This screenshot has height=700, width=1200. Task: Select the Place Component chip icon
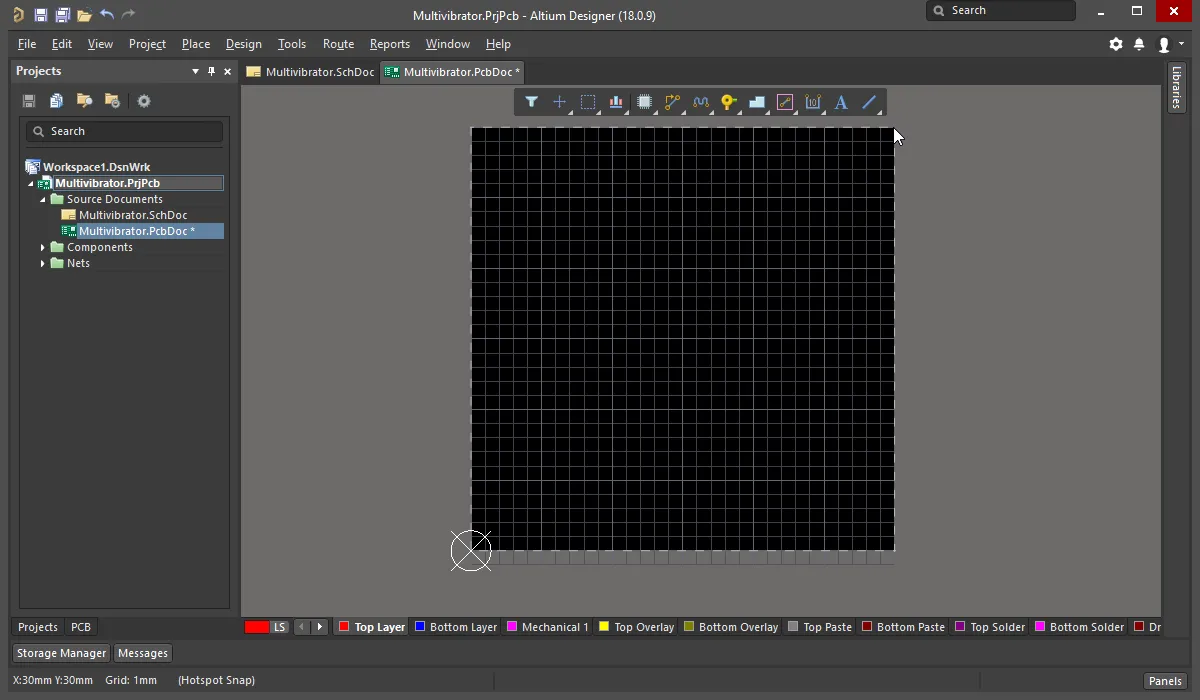[644, 102]
